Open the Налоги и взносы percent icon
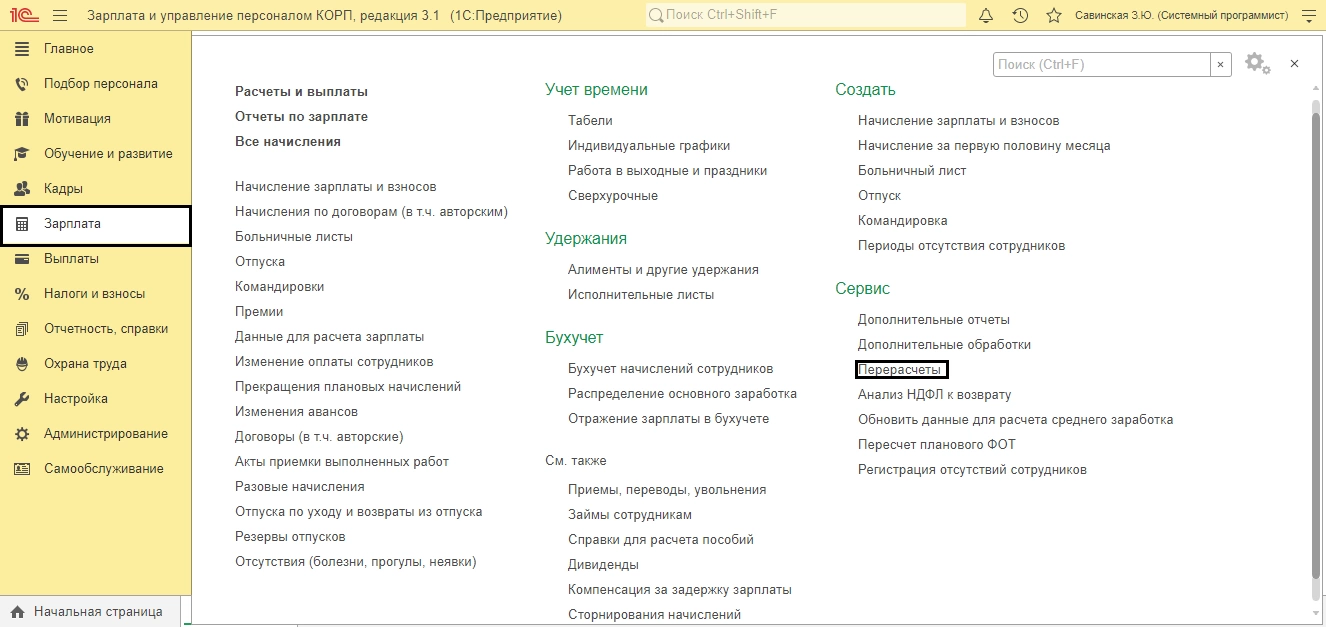Image resolution: width=1326 pixels, height=627 pixels. 22,294
